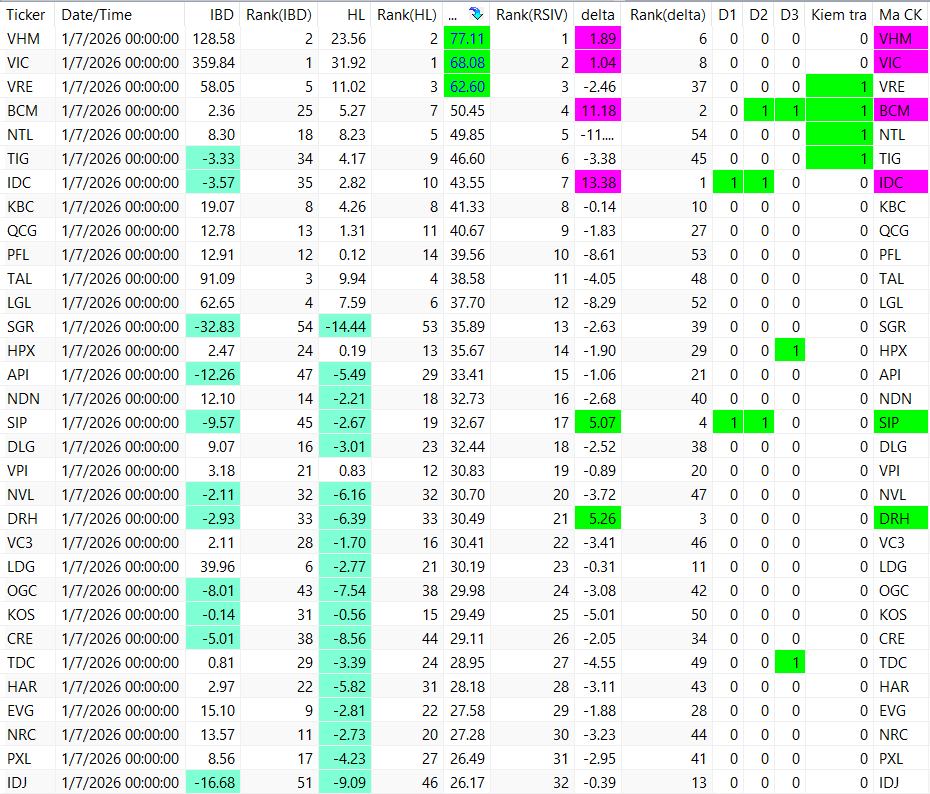Click the D1 column header
This screenshot has height=794, width=930.
pyautogui.click(x=727, y=15)
